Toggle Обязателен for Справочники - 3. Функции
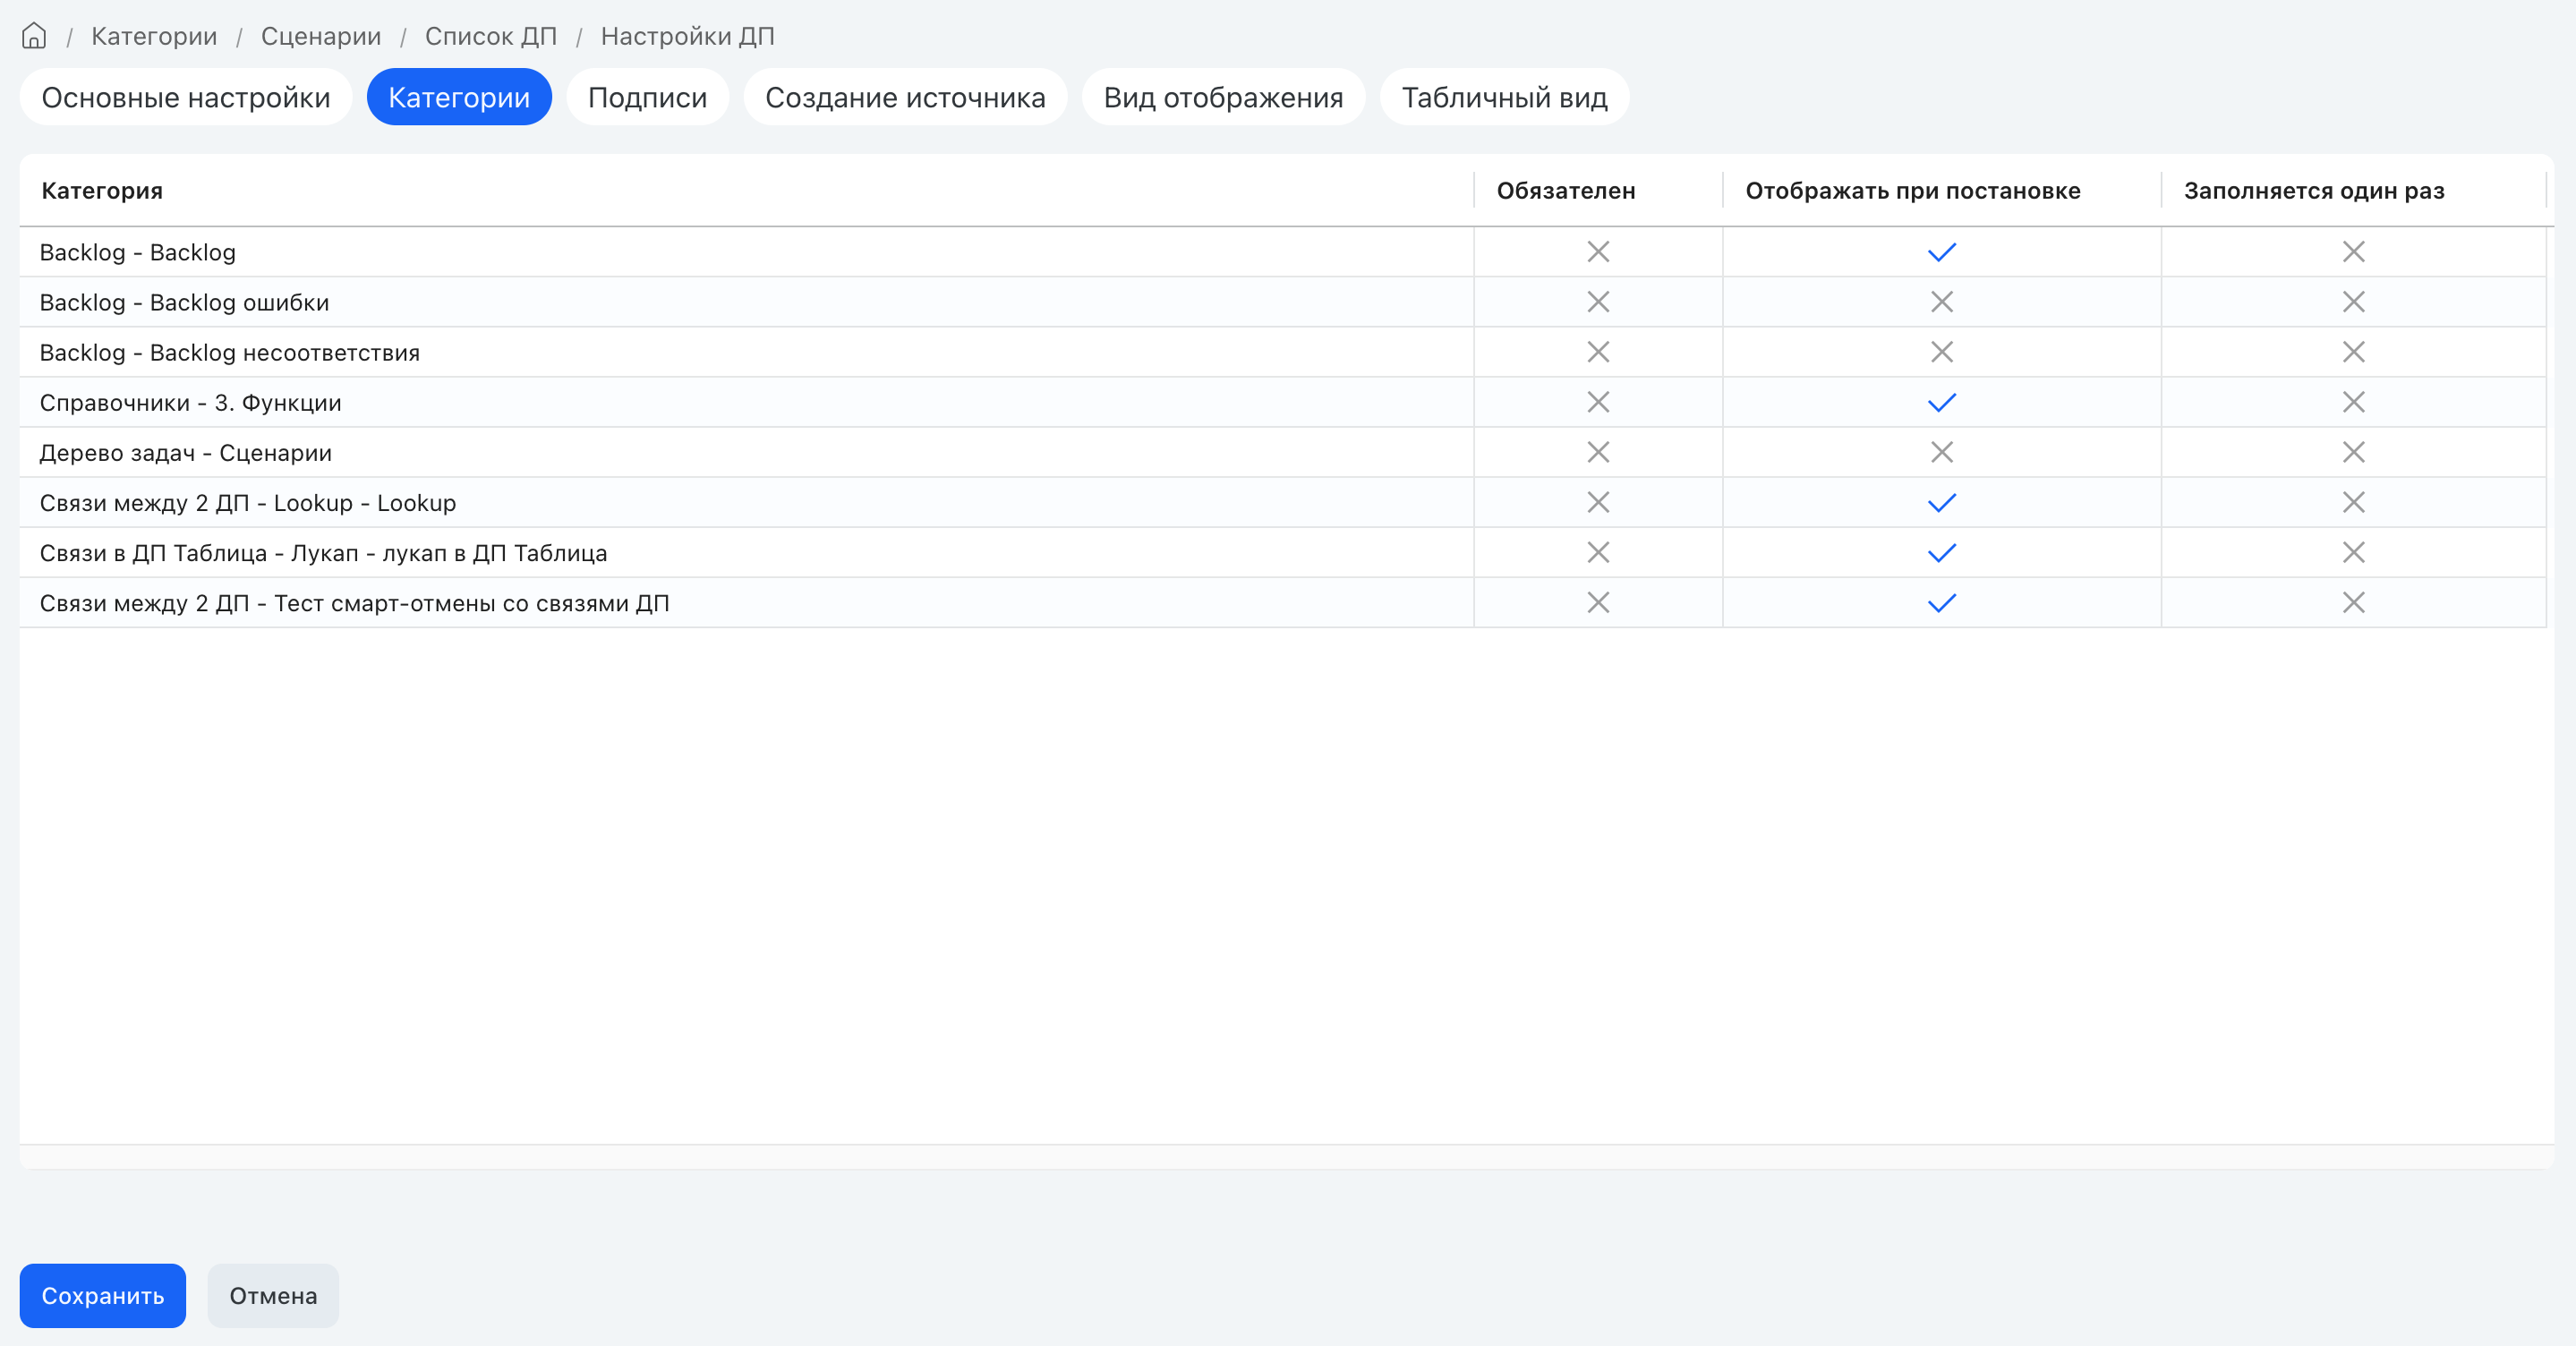Screen dimensions: 2576x1346 (x=1598, y=402)
